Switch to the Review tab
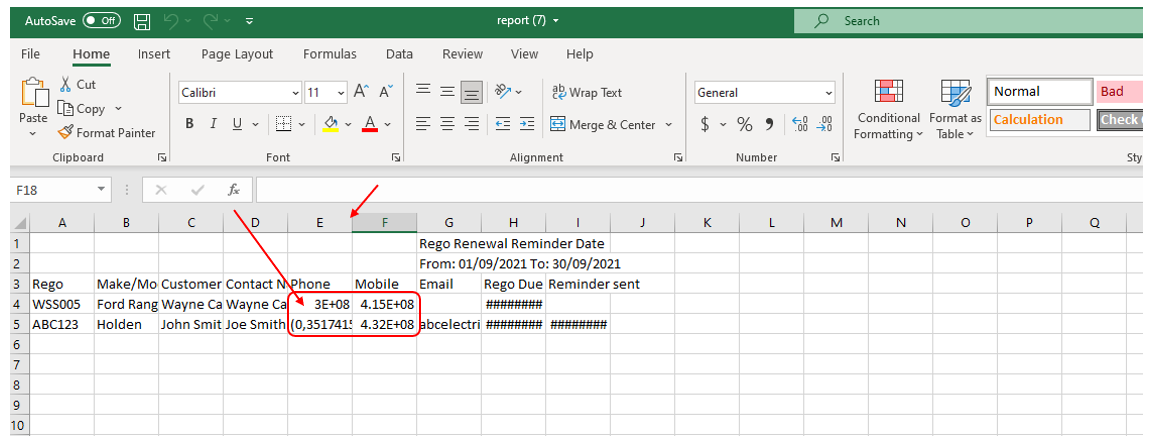 point(462,54)
